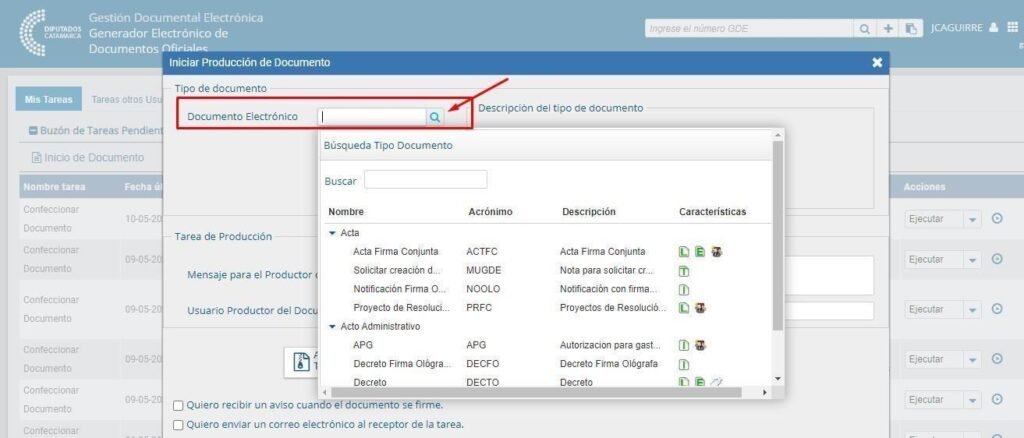Click the plus icon in the header
The image size is (1024, 438).
click(x=888, y=29)
